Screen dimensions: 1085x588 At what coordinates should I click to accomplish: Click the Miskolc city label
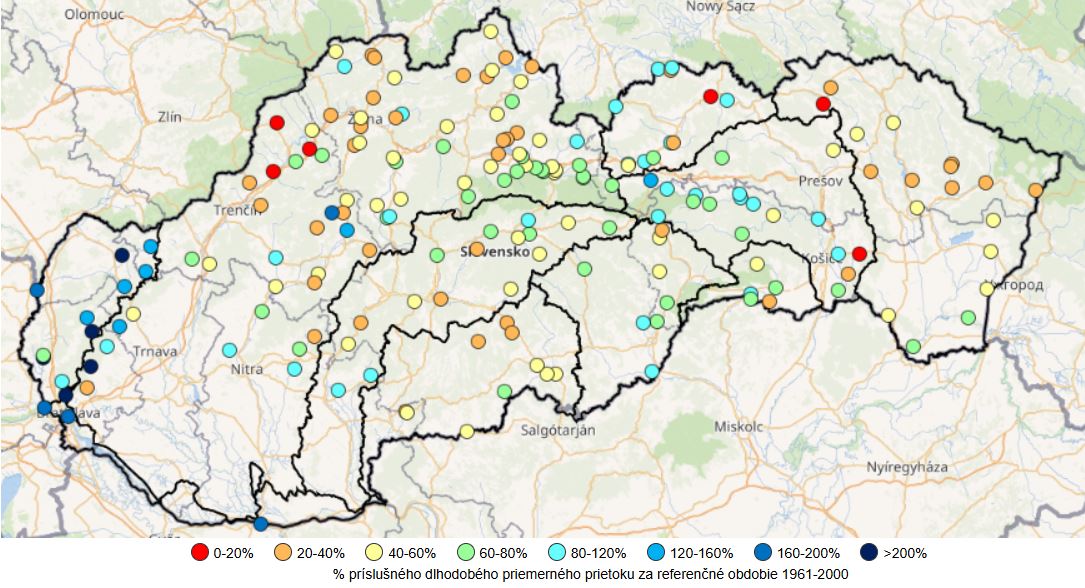(739, 426)
